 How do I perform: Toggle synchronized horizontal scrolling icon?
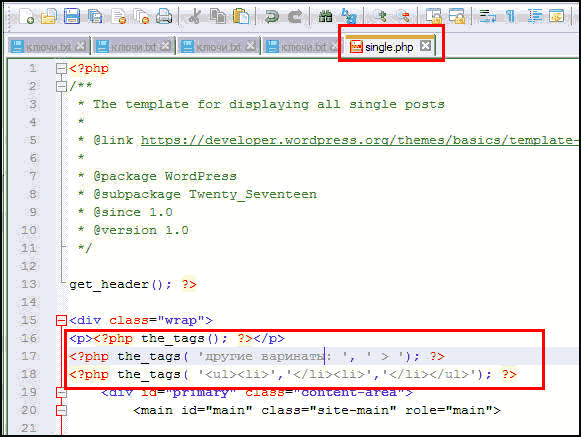pos(457,16)
